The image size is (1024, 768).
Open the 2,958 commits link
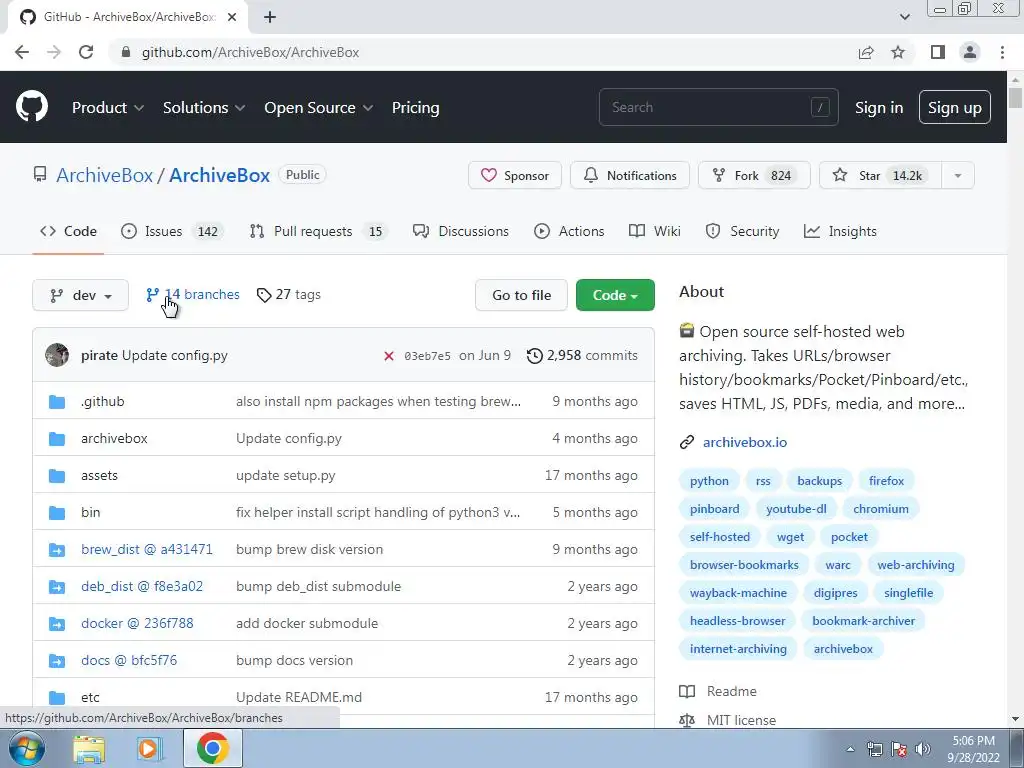[x=583, y=355]
